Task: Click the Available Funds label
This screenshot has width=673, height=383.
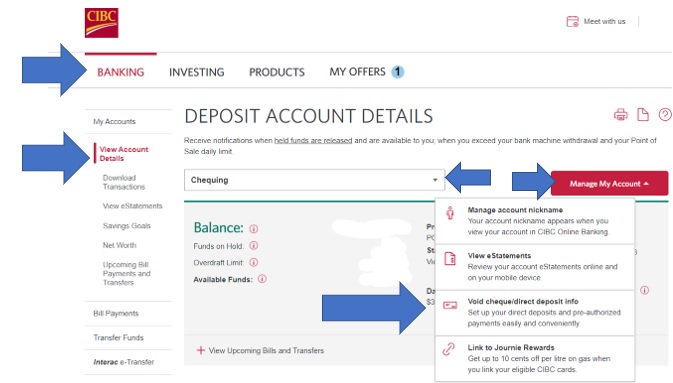Action: 223,280
